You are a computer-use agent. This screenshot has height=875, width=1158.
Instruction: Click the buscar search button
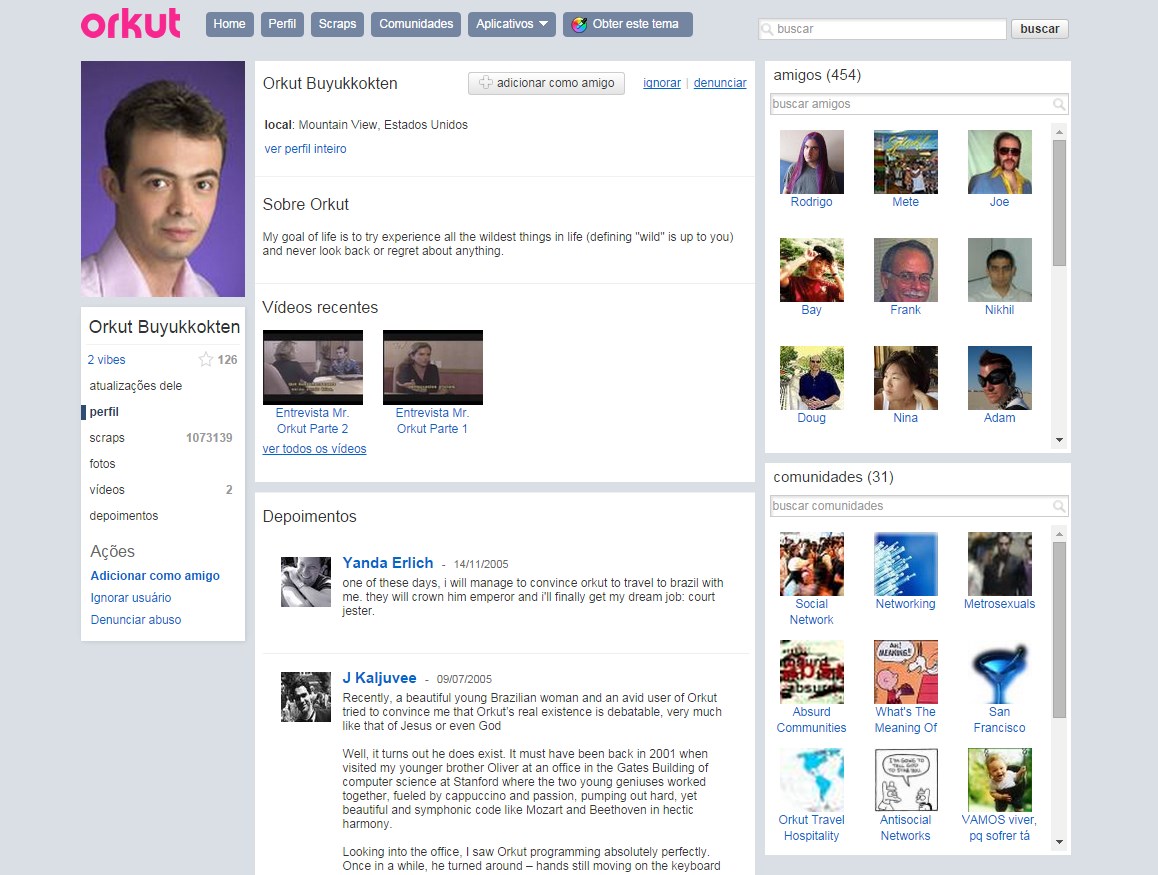[1040, 29]
